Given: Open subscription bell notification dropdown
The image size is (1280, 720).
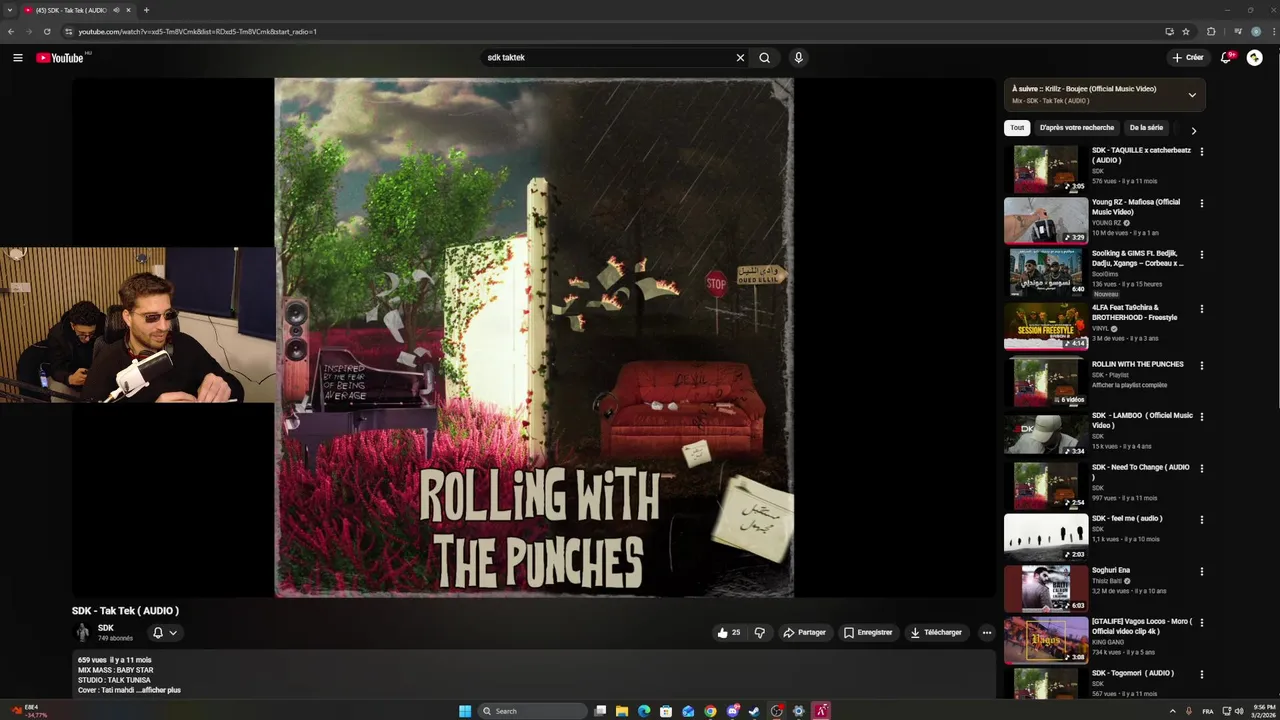Looking at the screenshot, I should tap(165, 632).
